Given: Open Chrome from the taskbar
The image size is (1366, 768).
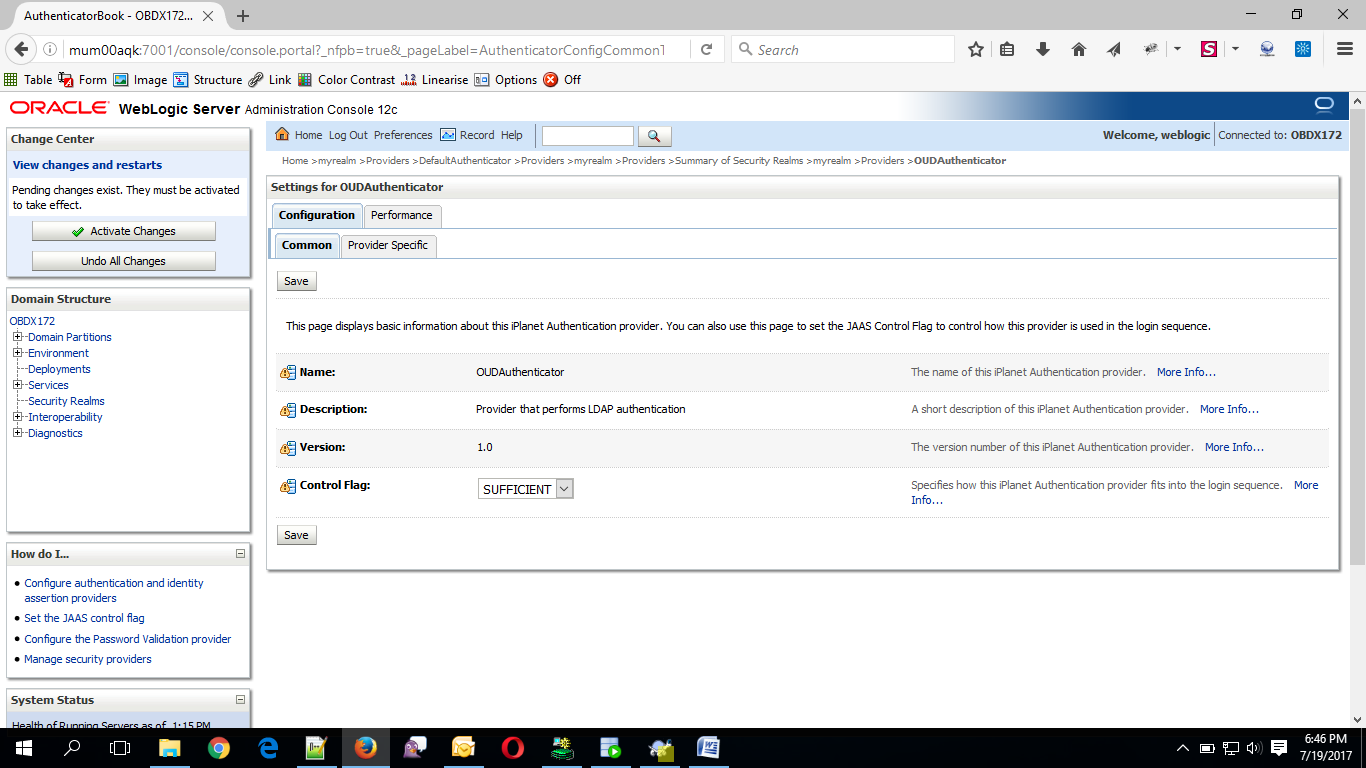Looking at the screenshot, I should coord(219,747).
